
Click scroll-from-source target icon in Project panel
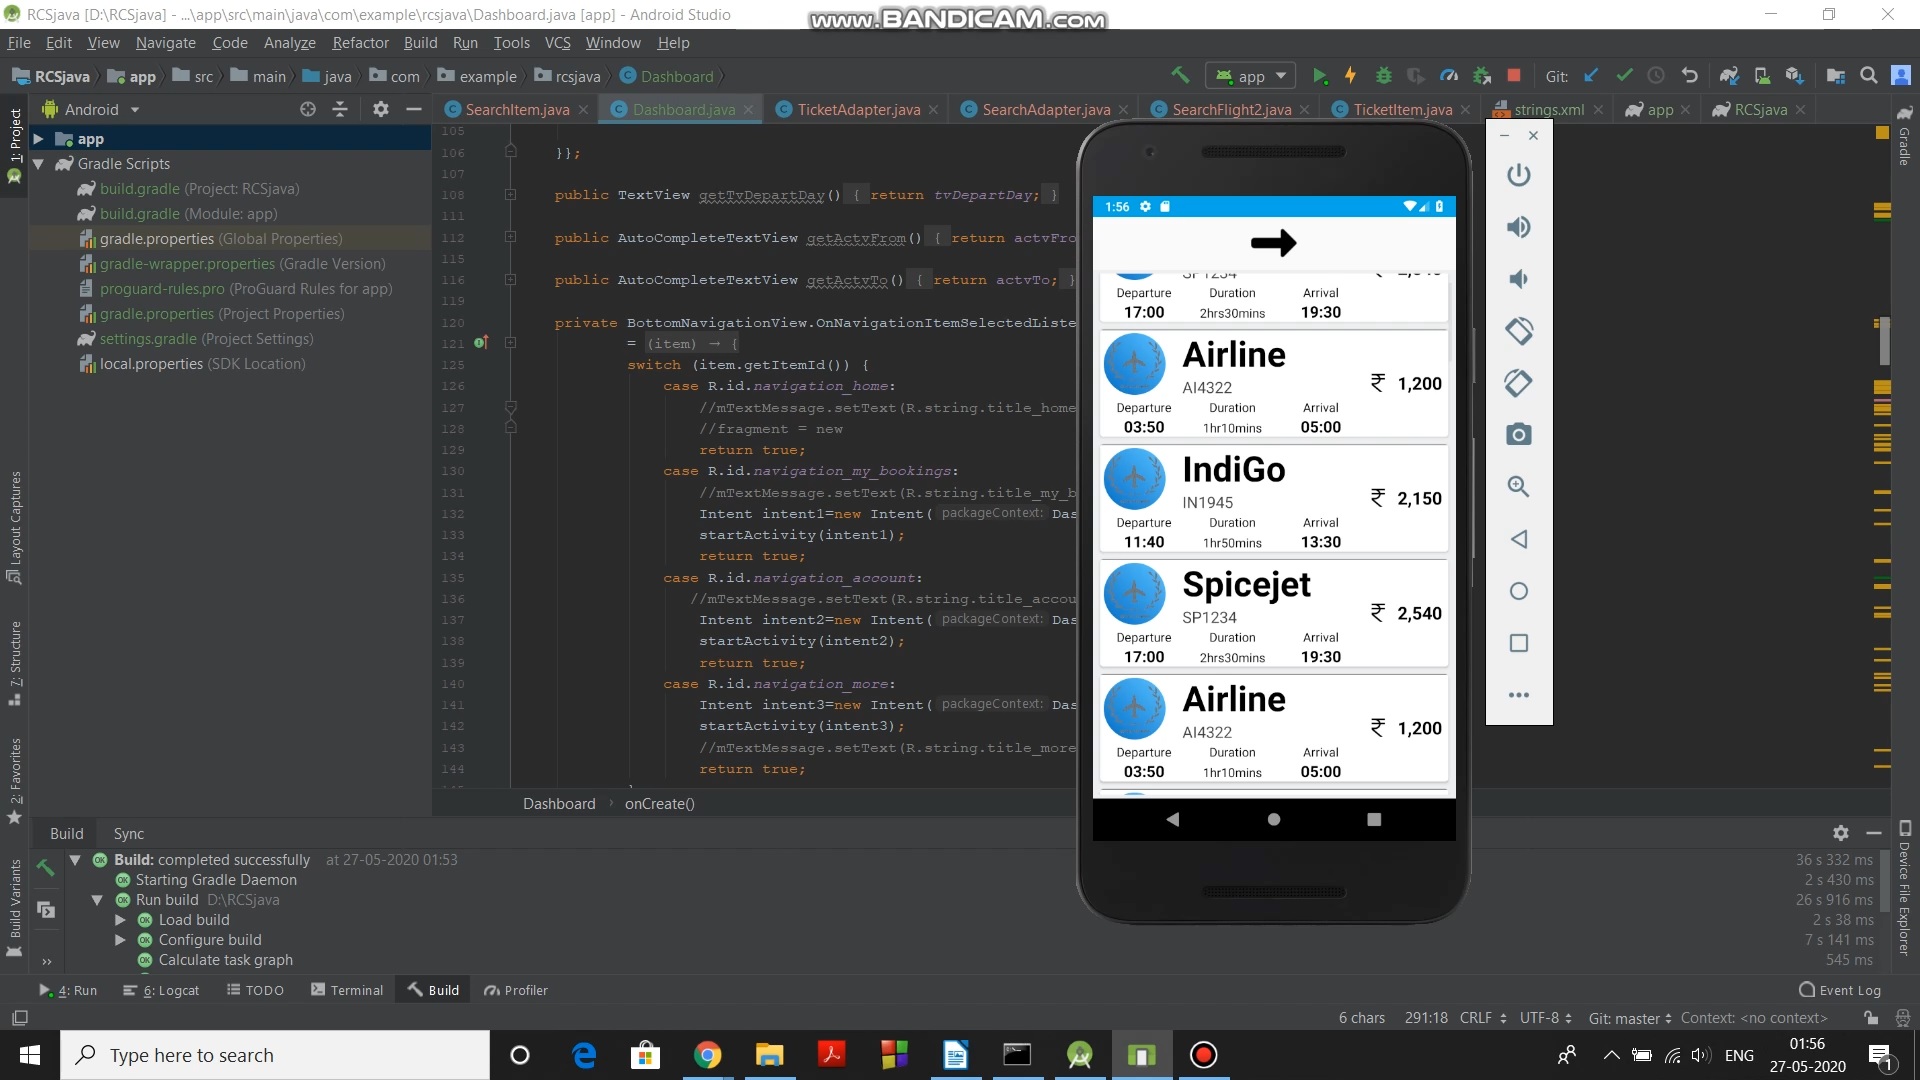(x=308, y=109)
